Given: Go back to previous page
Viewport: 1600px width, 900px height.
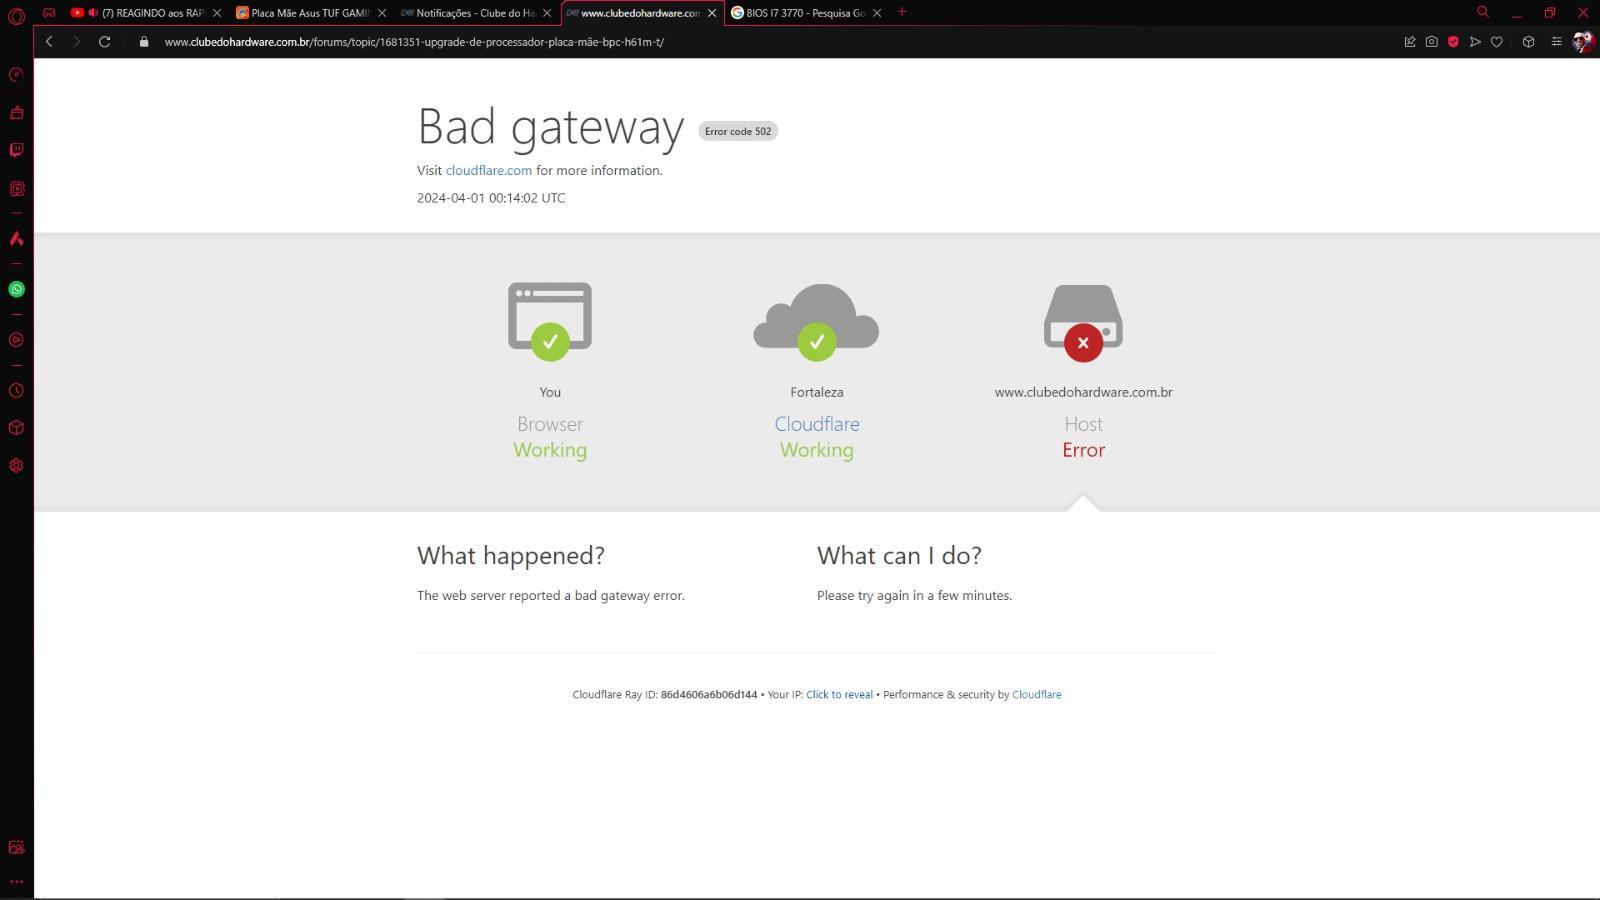Looking at the screenshot, I should [x=49, y=42].
